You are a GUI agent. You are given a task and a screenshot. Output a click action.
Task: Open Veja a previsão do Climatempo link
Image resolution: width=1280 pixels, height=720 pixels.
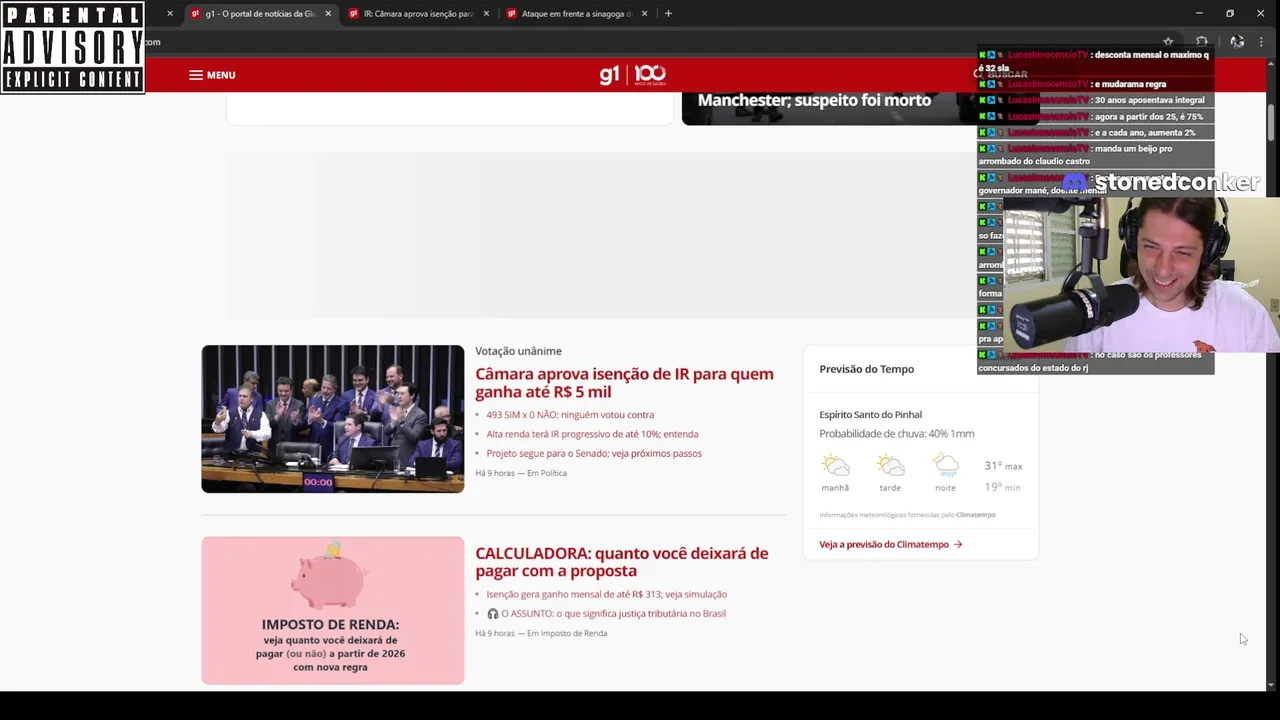coord(884,545)
